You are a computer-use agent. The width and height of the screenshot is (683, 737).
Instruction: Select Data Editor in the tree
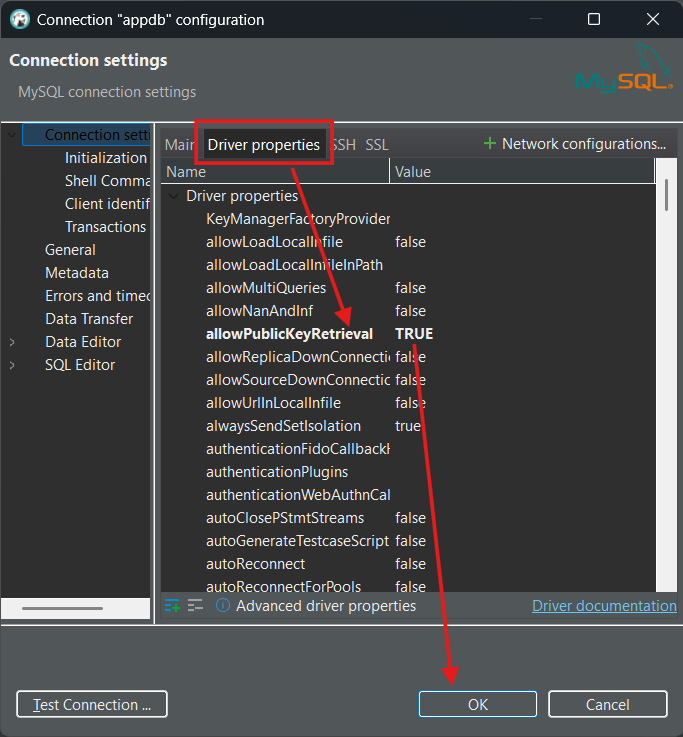click(83, 342)
